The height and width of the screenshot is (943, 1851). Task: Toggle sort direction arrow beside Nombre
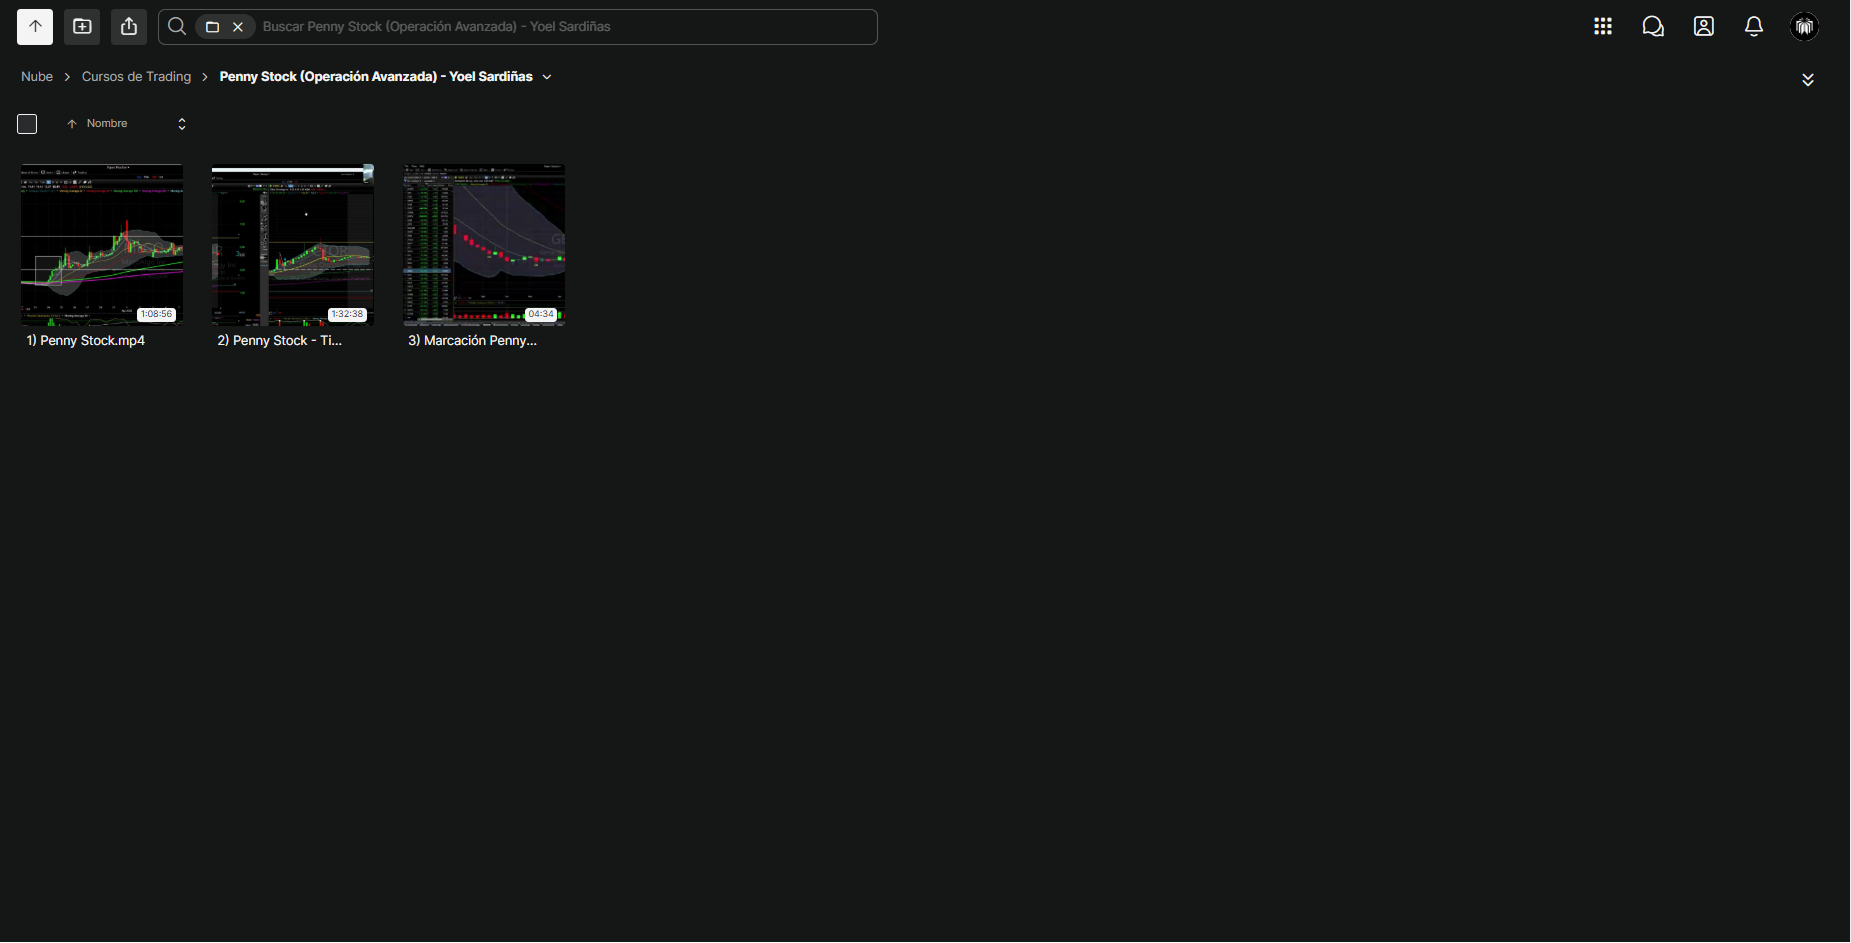tap(72, 124)
